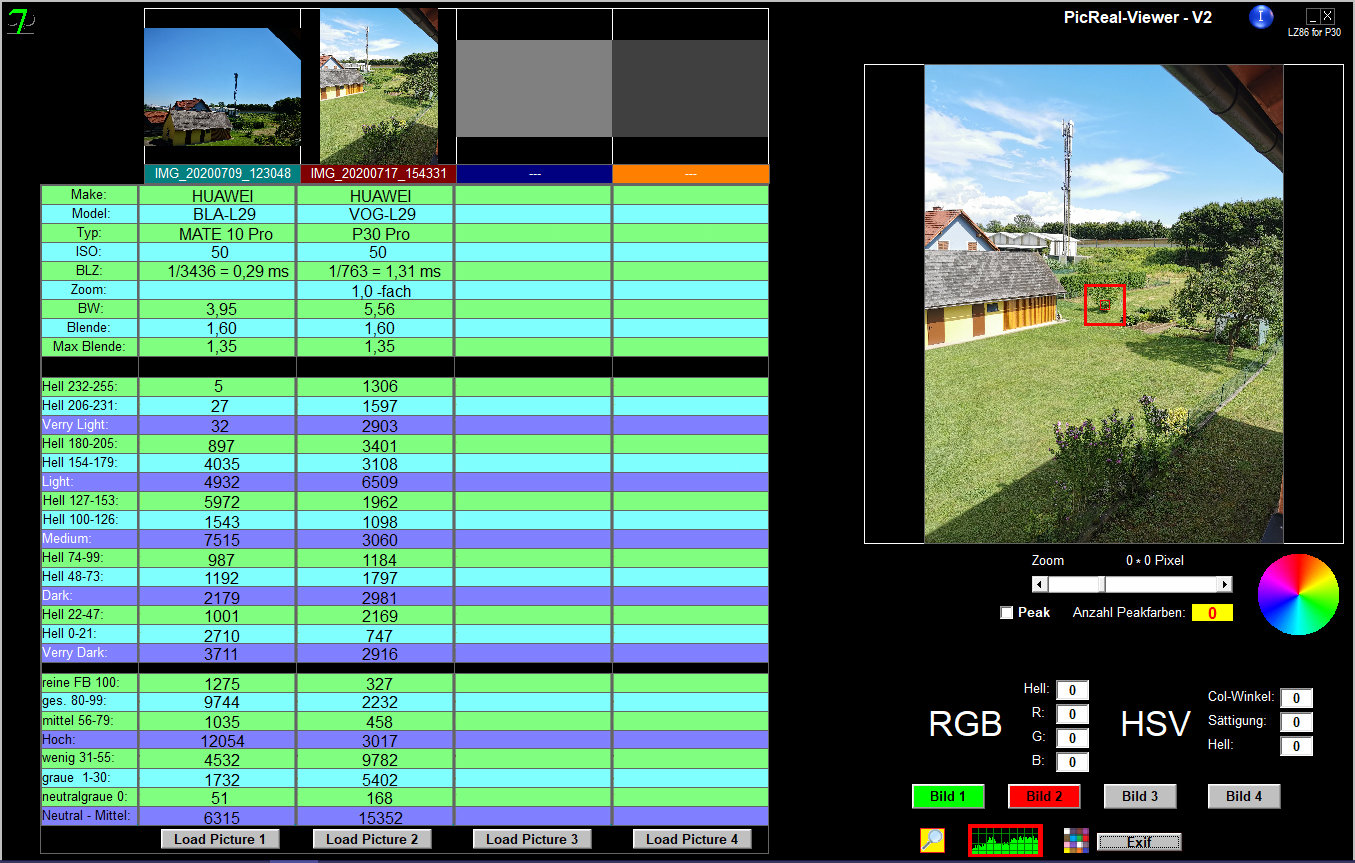Click the B value field

point(1072,762)
